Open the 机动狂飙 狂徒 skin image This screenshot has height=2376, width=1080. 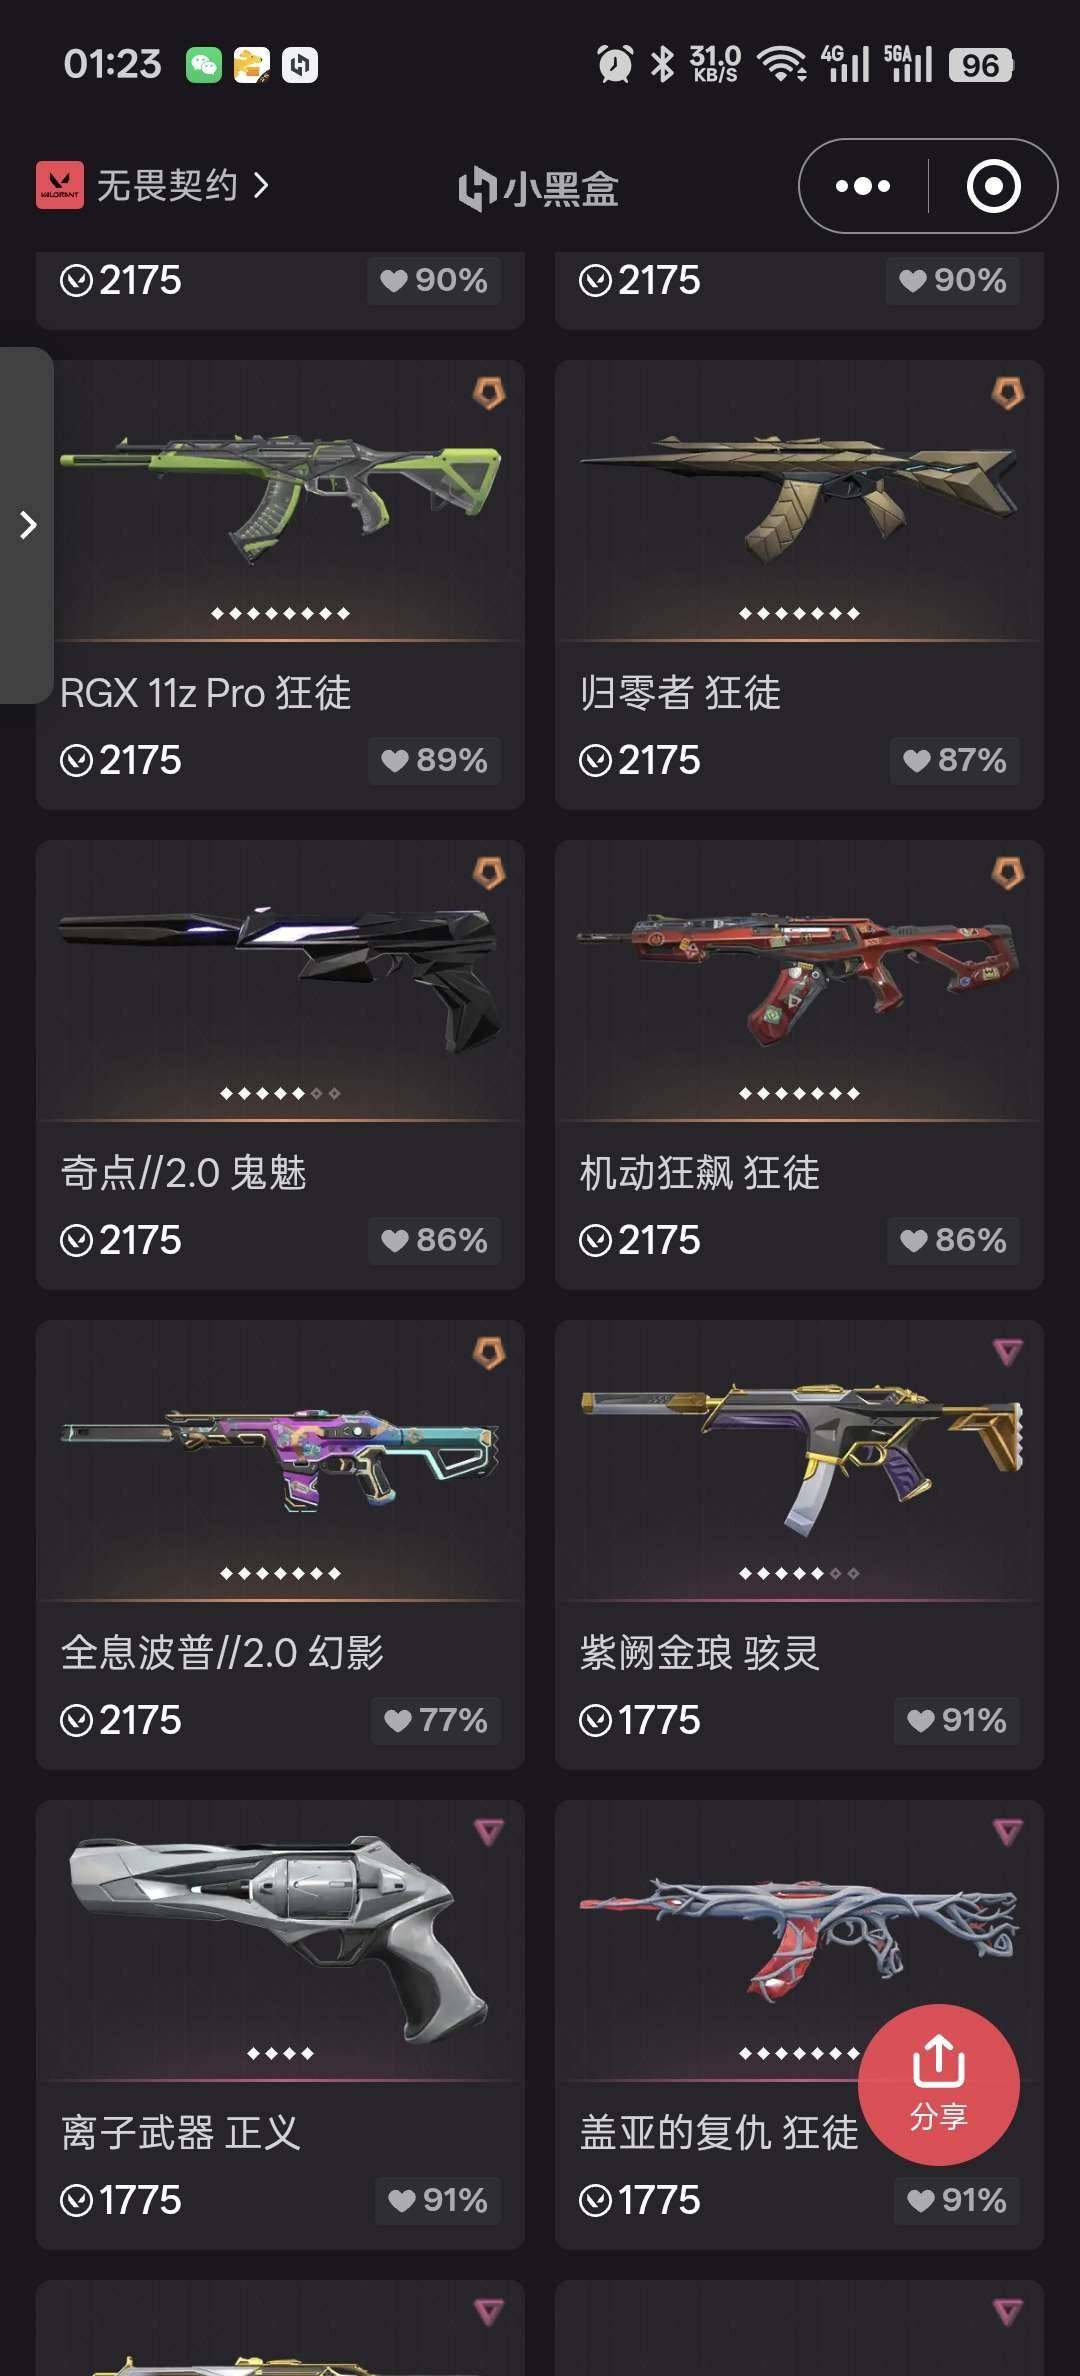798,978
